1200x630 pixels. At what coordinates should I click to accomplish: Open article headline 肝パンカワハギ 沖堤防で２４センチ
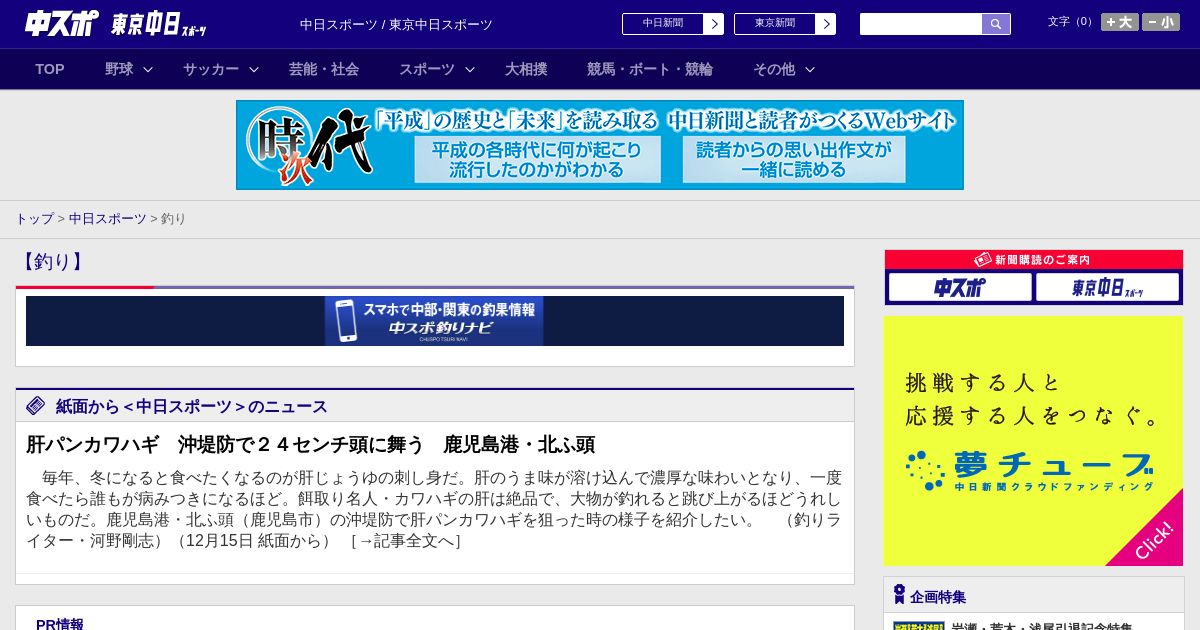pos(310,444)
